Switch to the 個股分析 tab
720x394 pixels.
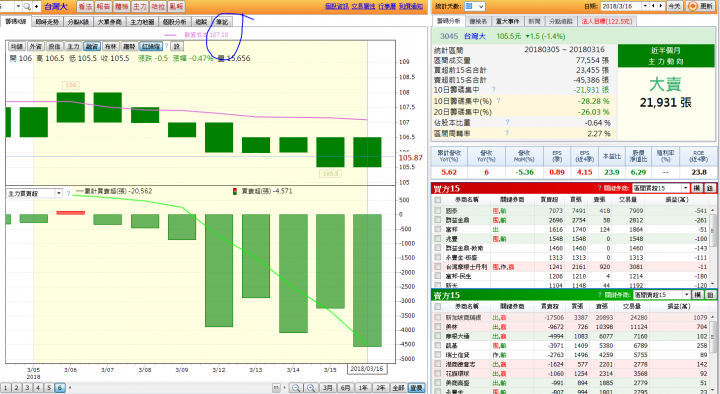(174, 22)
